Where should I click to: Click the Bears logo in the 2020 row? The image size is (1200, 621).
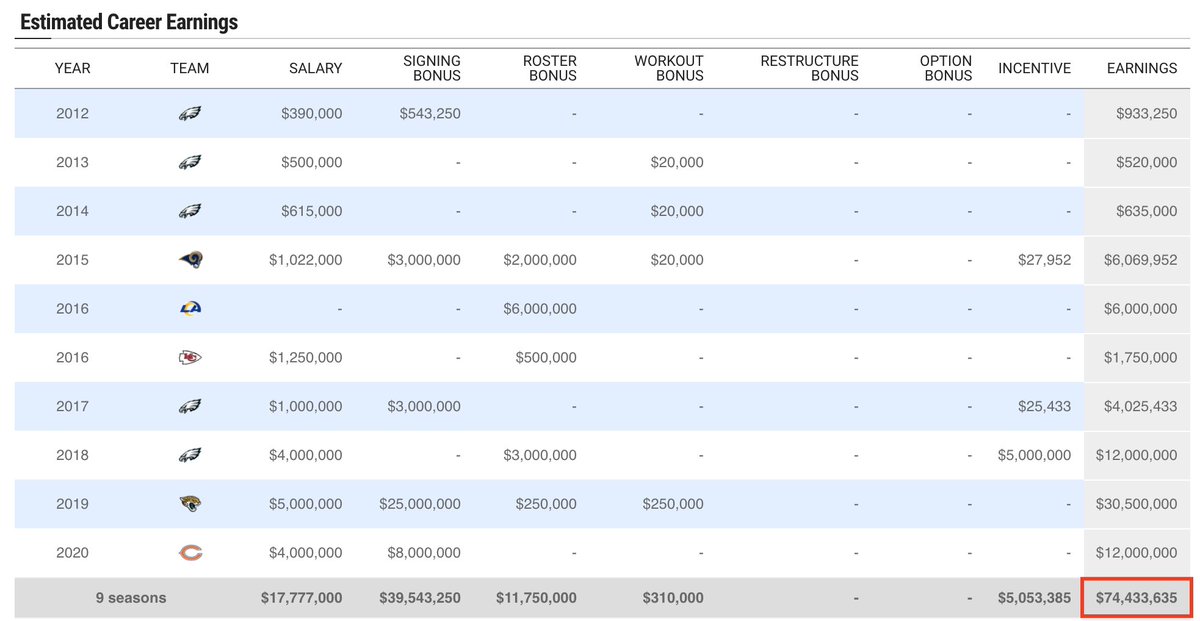coord(190,553)
